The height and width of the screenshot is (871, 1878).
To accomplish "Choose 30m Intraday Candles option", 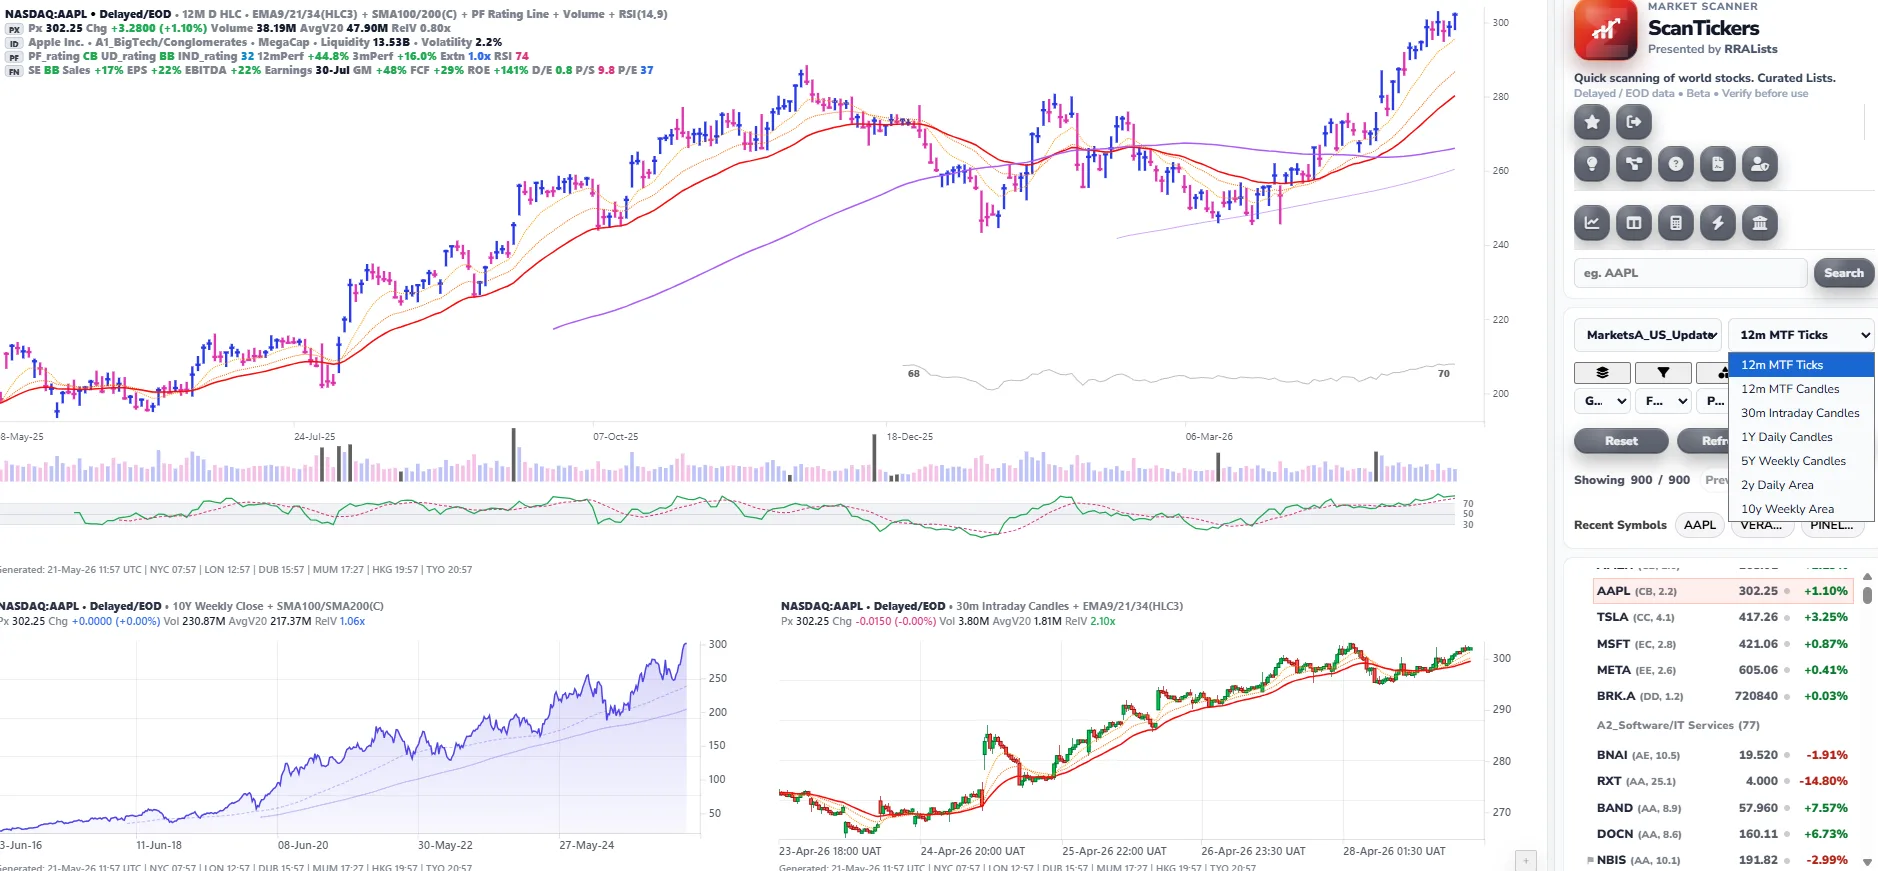I will tap(1801, 413).
